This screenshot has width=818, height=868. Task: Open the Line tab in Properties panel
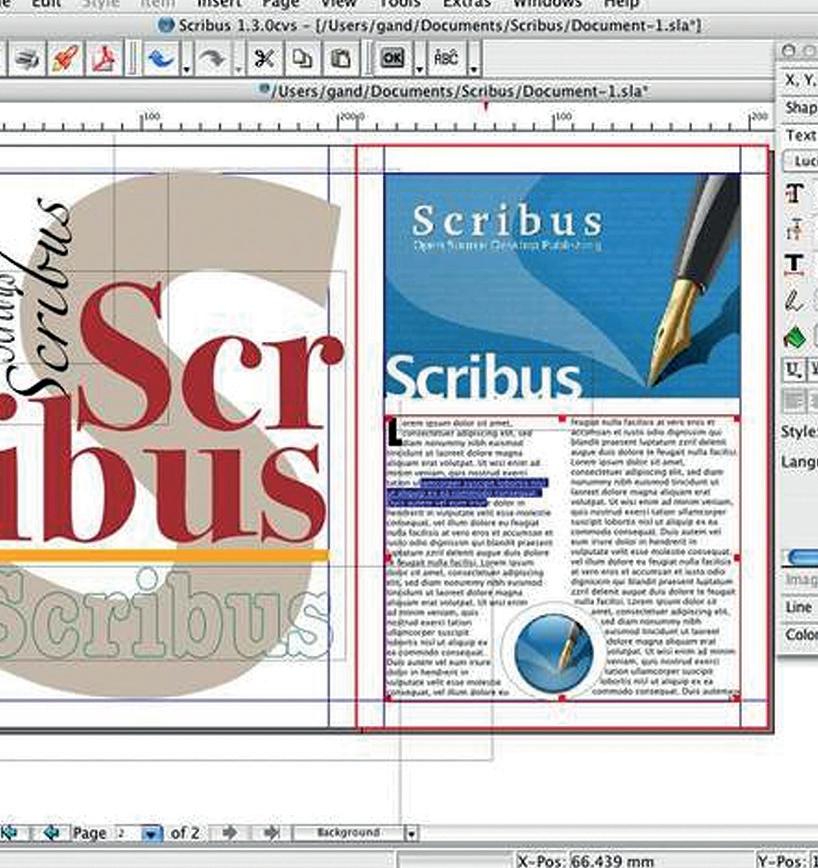[800, 607]
